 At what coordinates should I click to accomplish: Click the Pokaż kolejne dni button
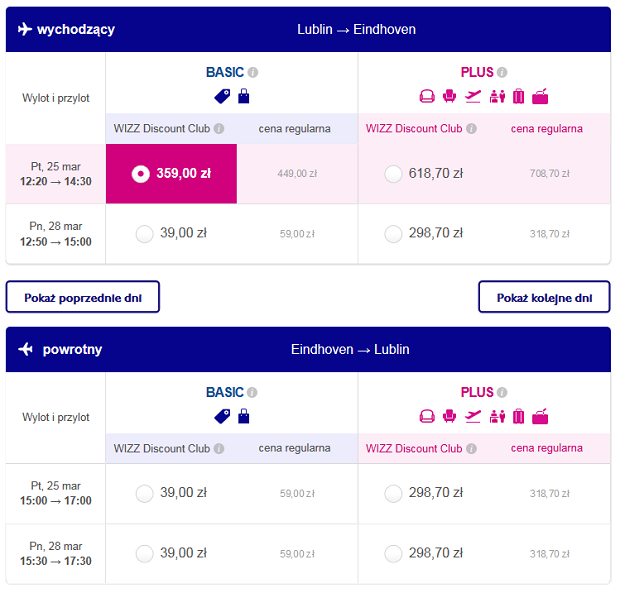pyautogui.click(x=544, y=297)
